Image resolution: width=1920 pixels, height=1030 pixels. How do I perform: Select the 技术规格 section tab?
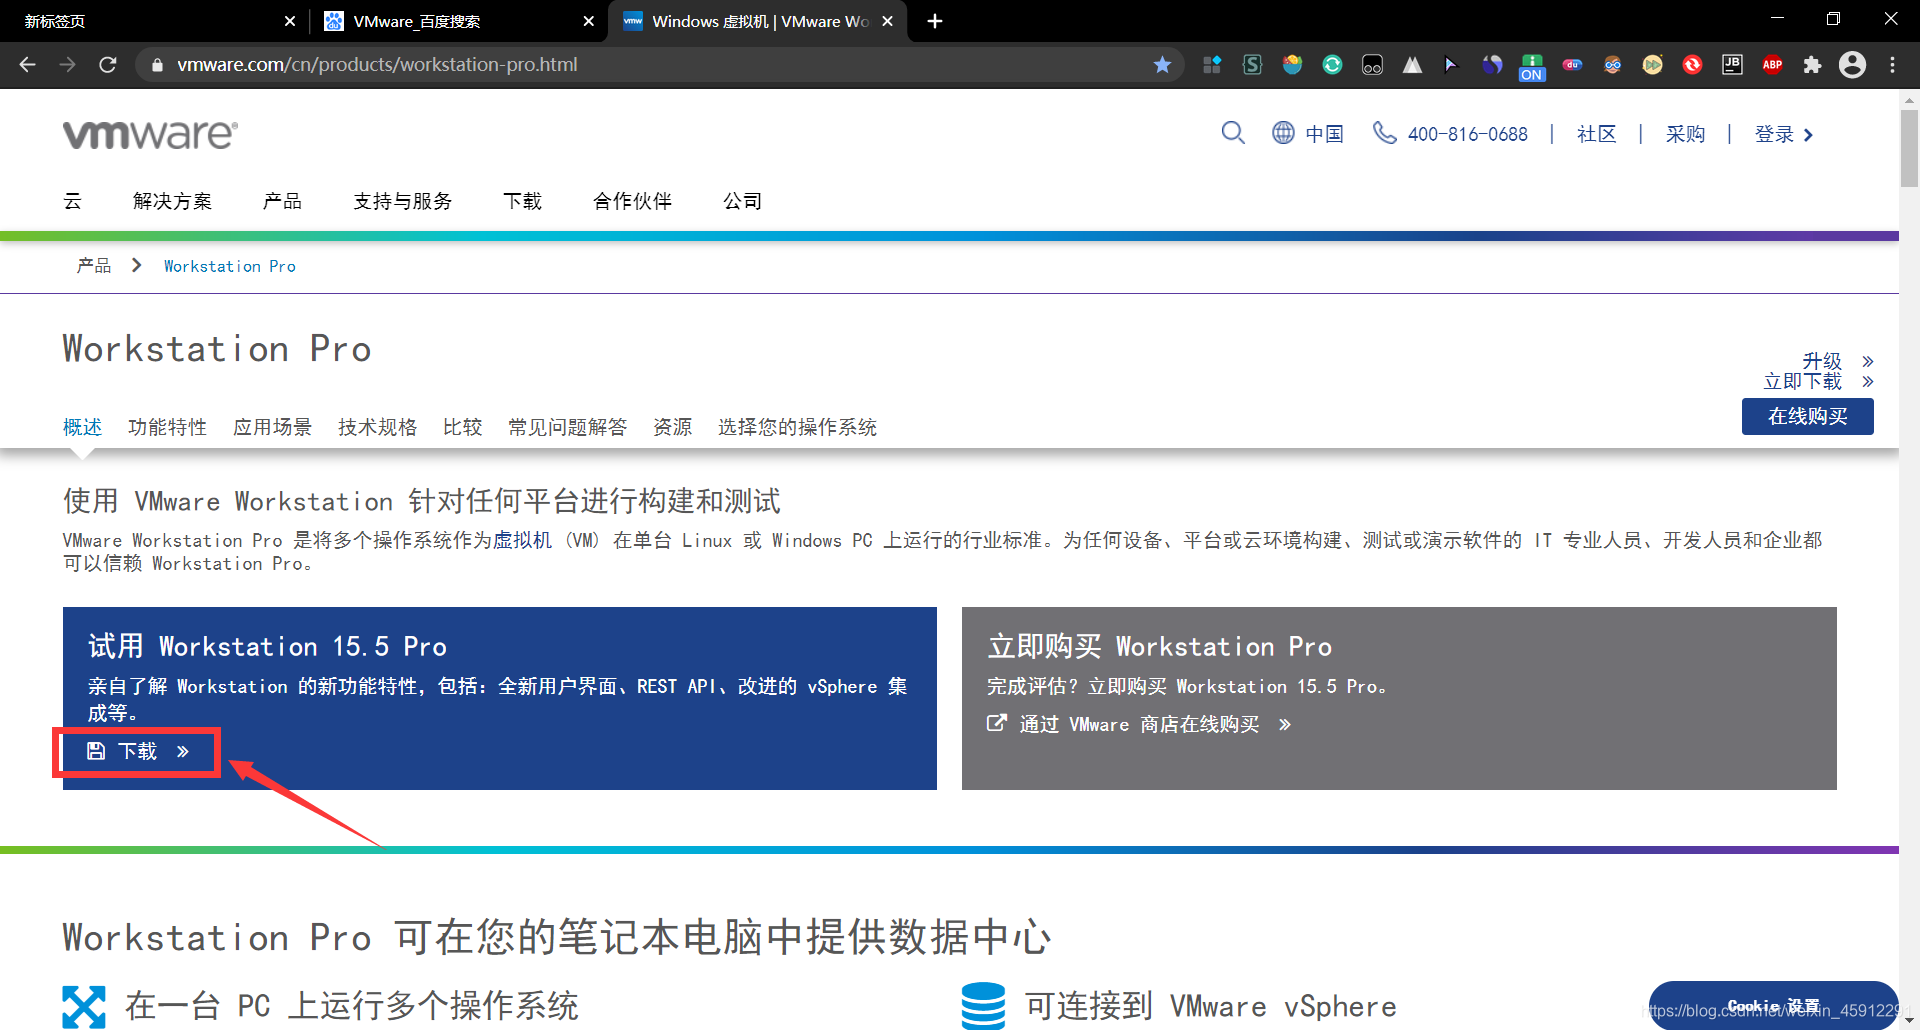pyautogui.click(x=377, y=427)
